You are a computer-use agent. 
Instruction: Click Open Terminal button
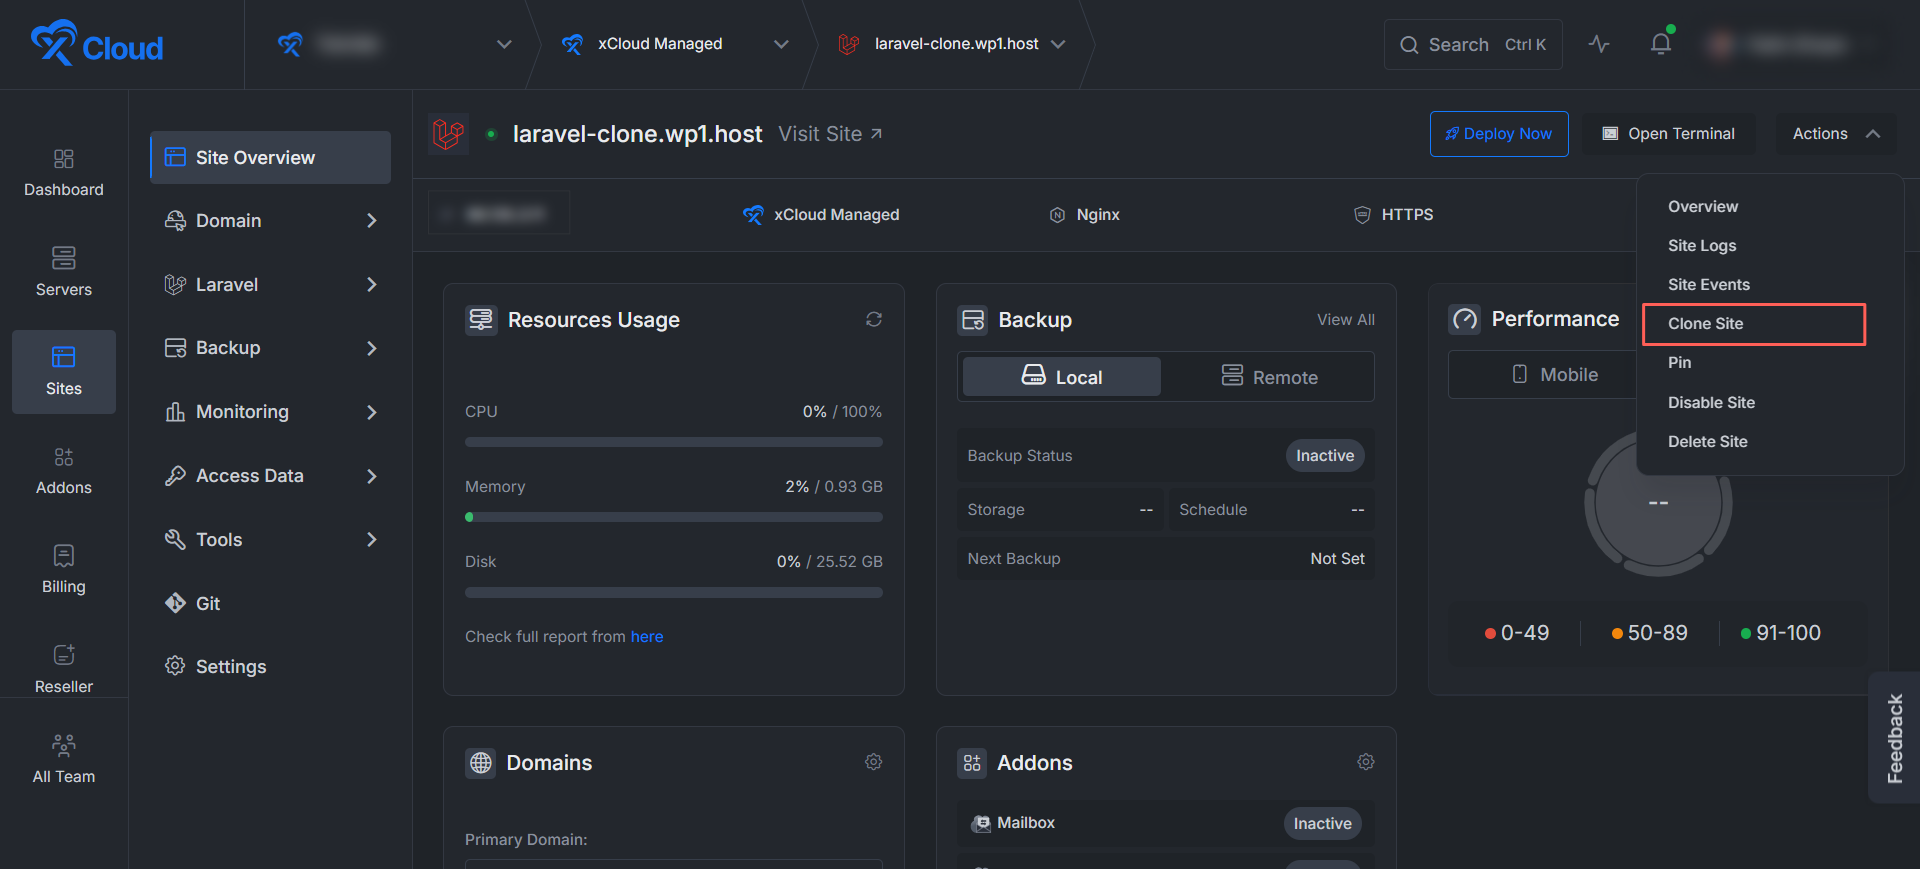[1669, 134]
